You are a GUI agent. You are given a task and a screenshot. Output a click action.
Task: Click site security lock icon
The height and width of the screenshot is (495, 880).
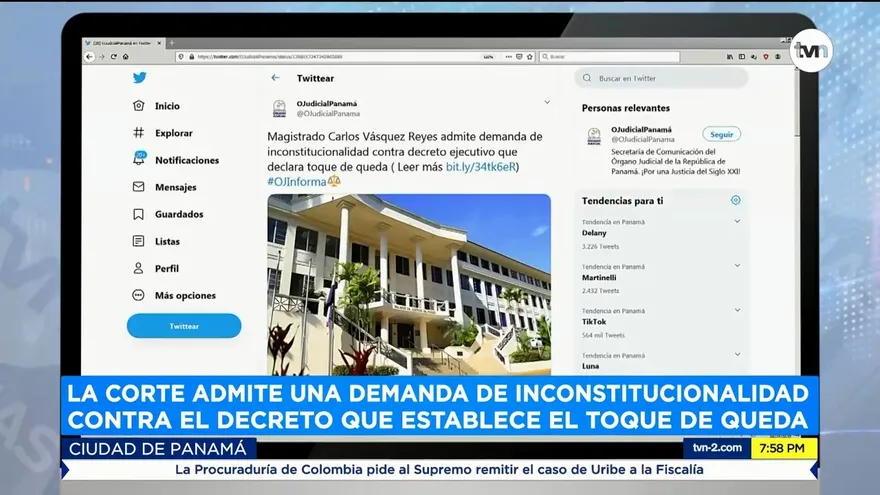pyautogui.click(x=192, y=57)
